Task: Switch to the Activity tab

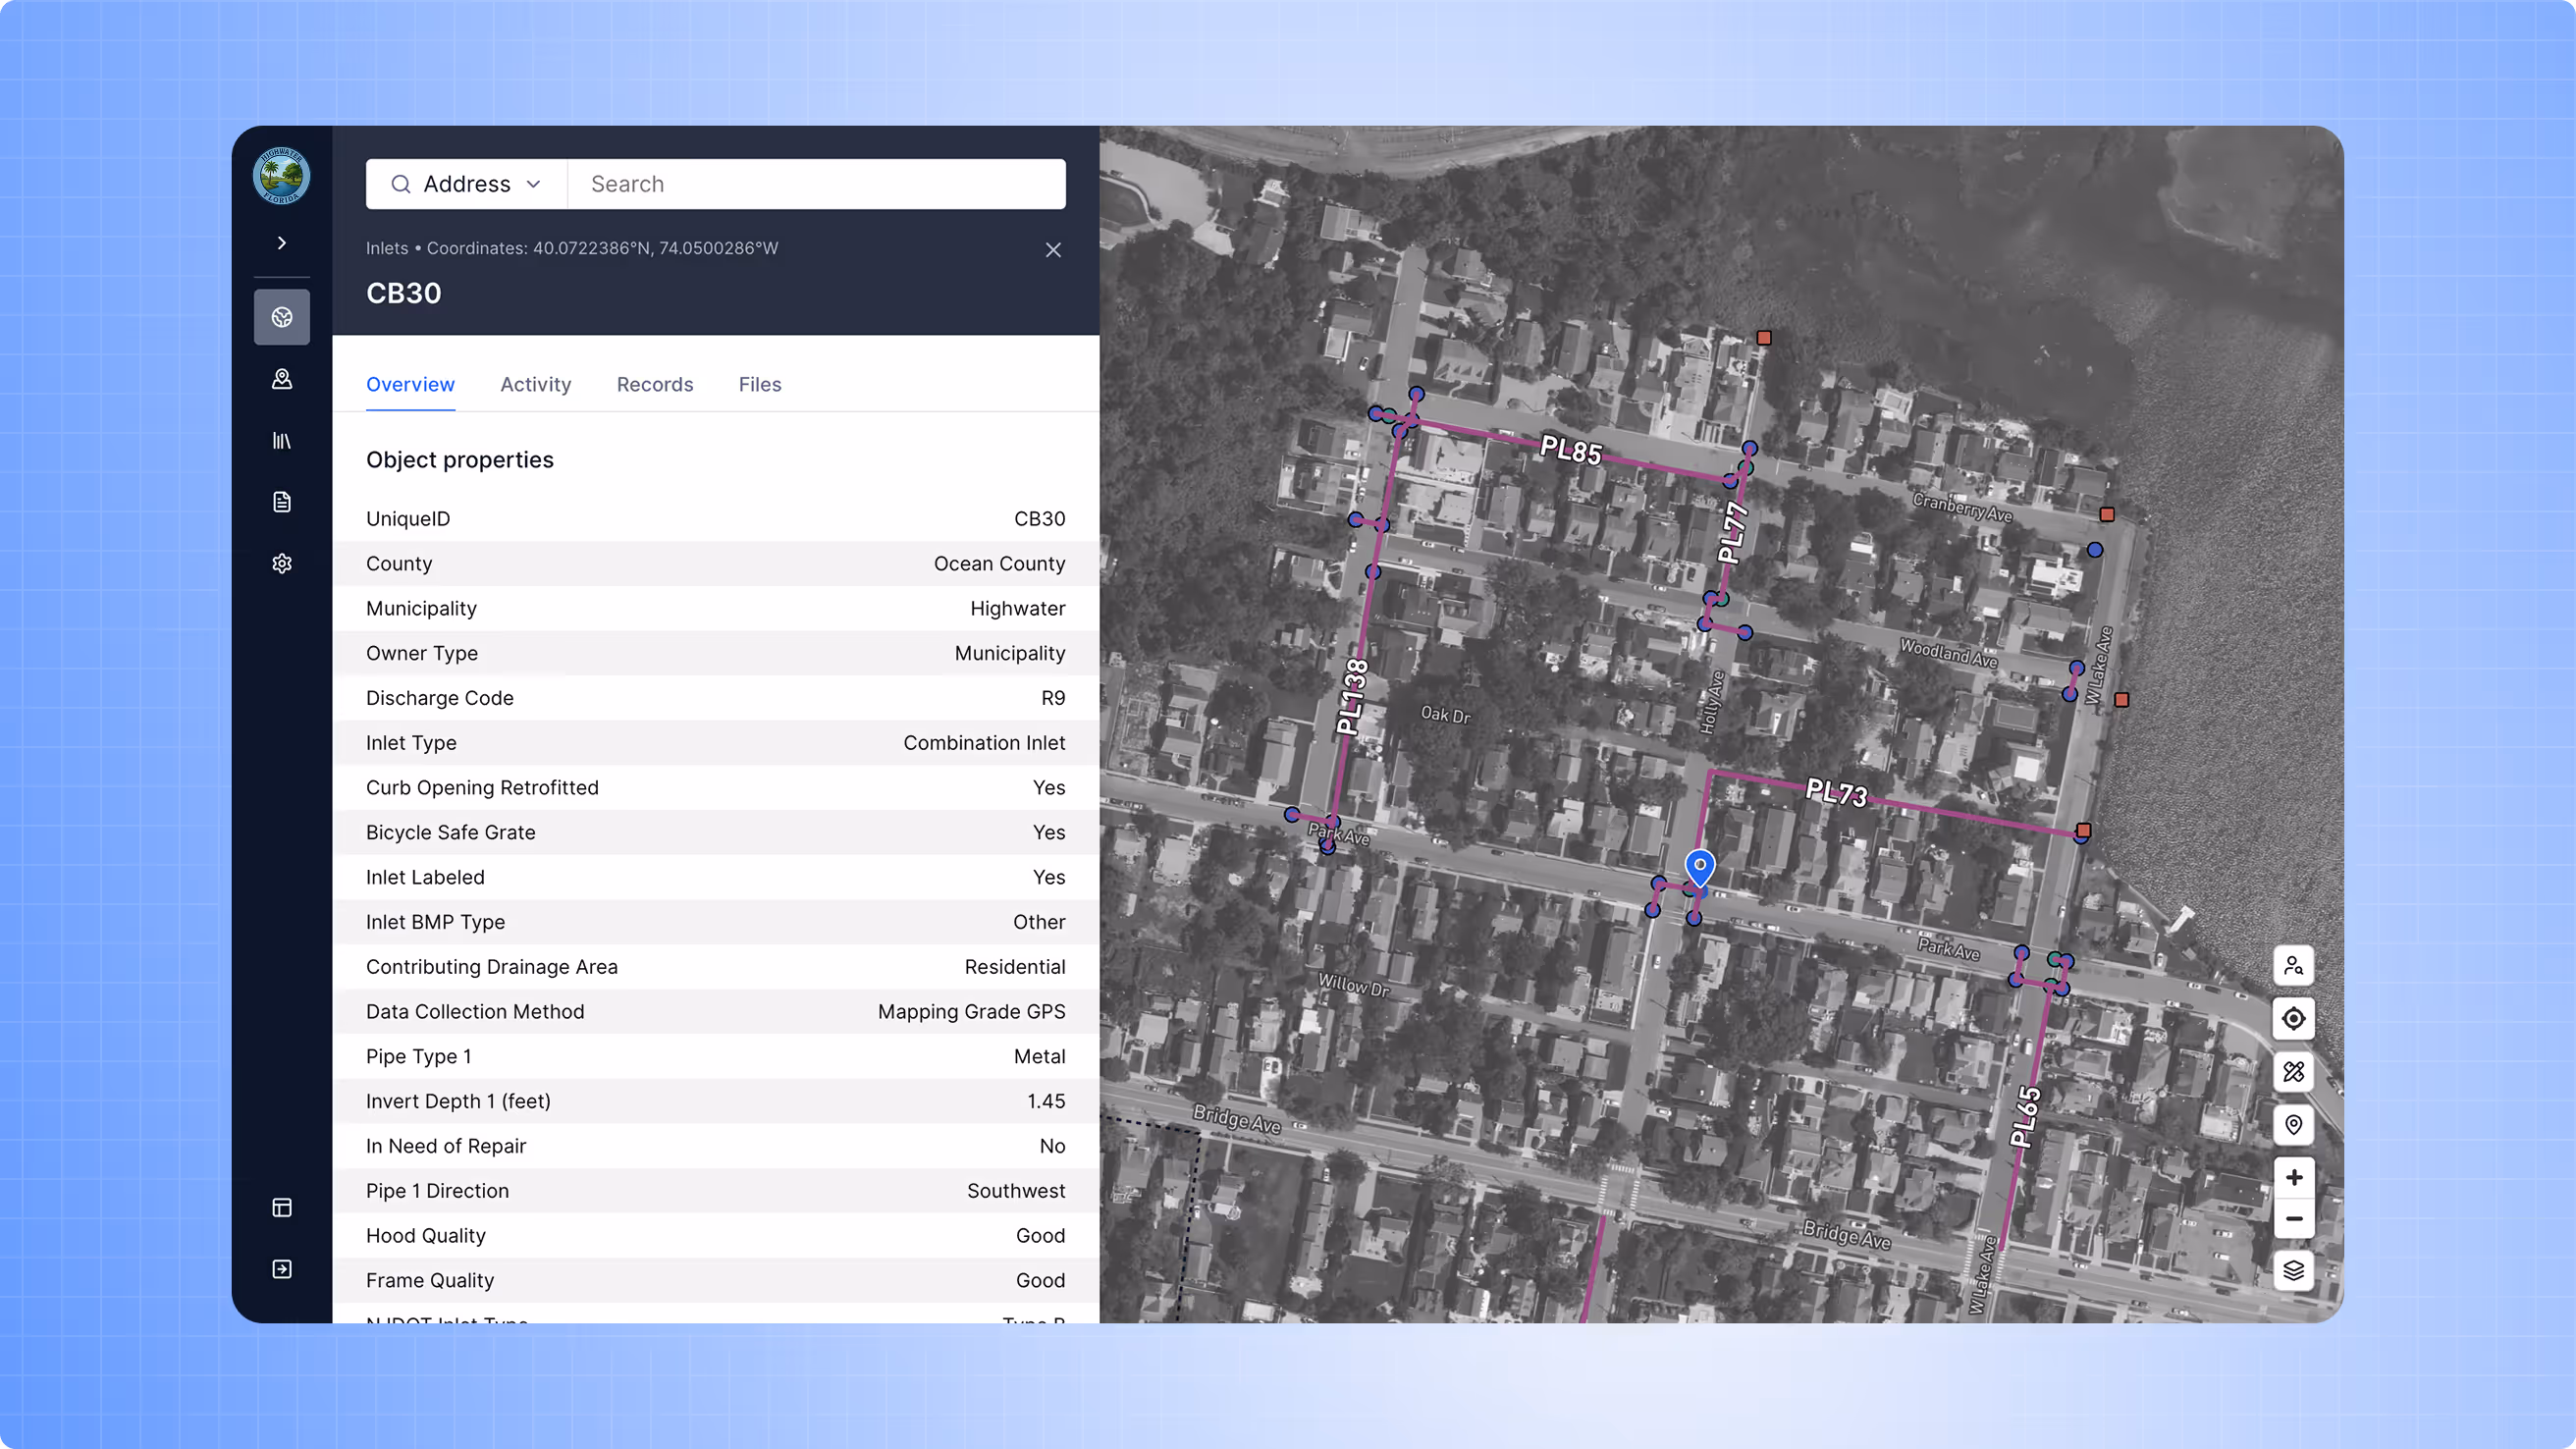Action: click(535, 385)
